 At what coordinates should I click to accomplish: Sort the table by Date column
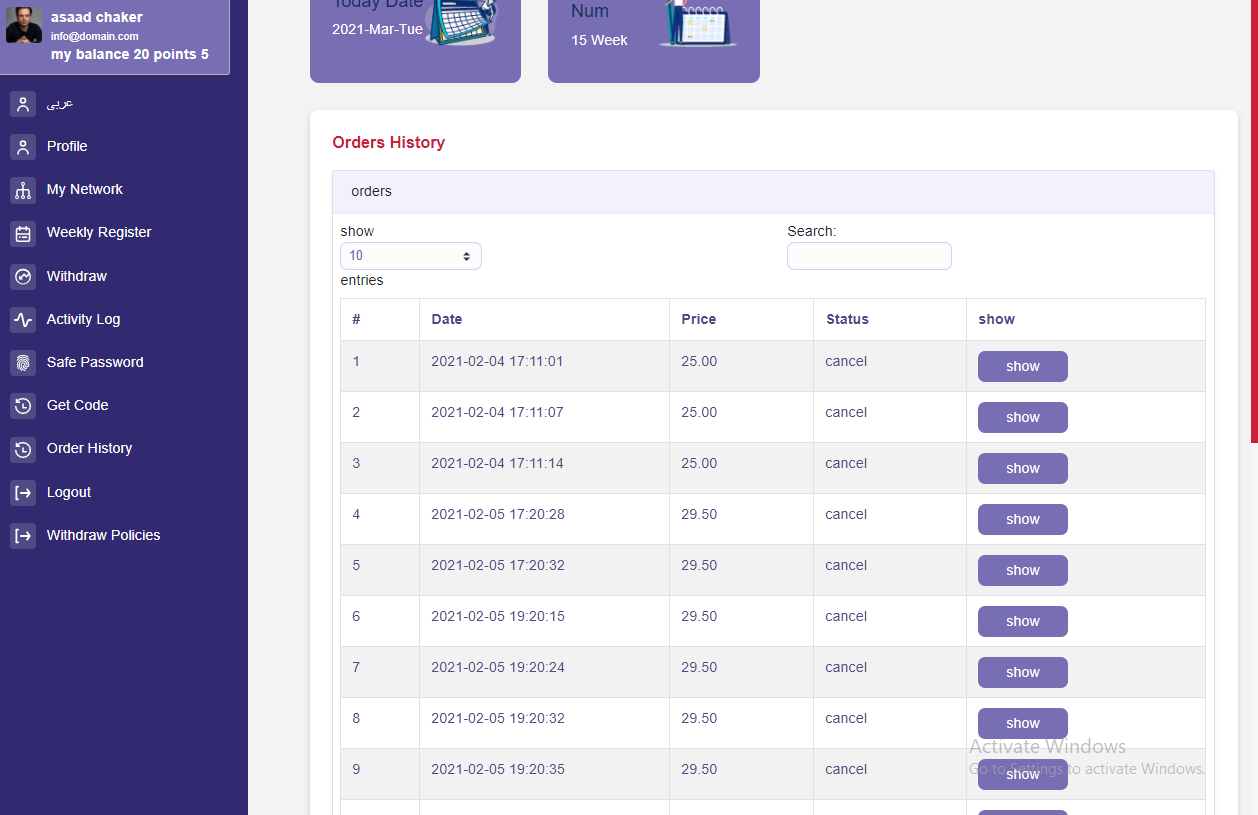click(447, 319)
